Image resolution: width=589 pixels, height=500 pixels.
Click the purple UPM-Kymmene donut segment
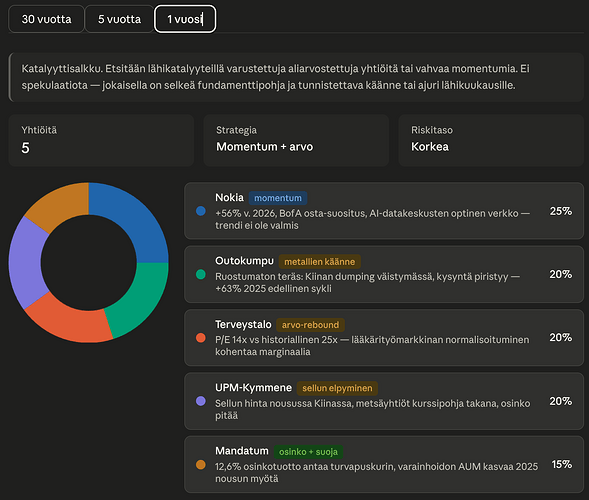25,263
